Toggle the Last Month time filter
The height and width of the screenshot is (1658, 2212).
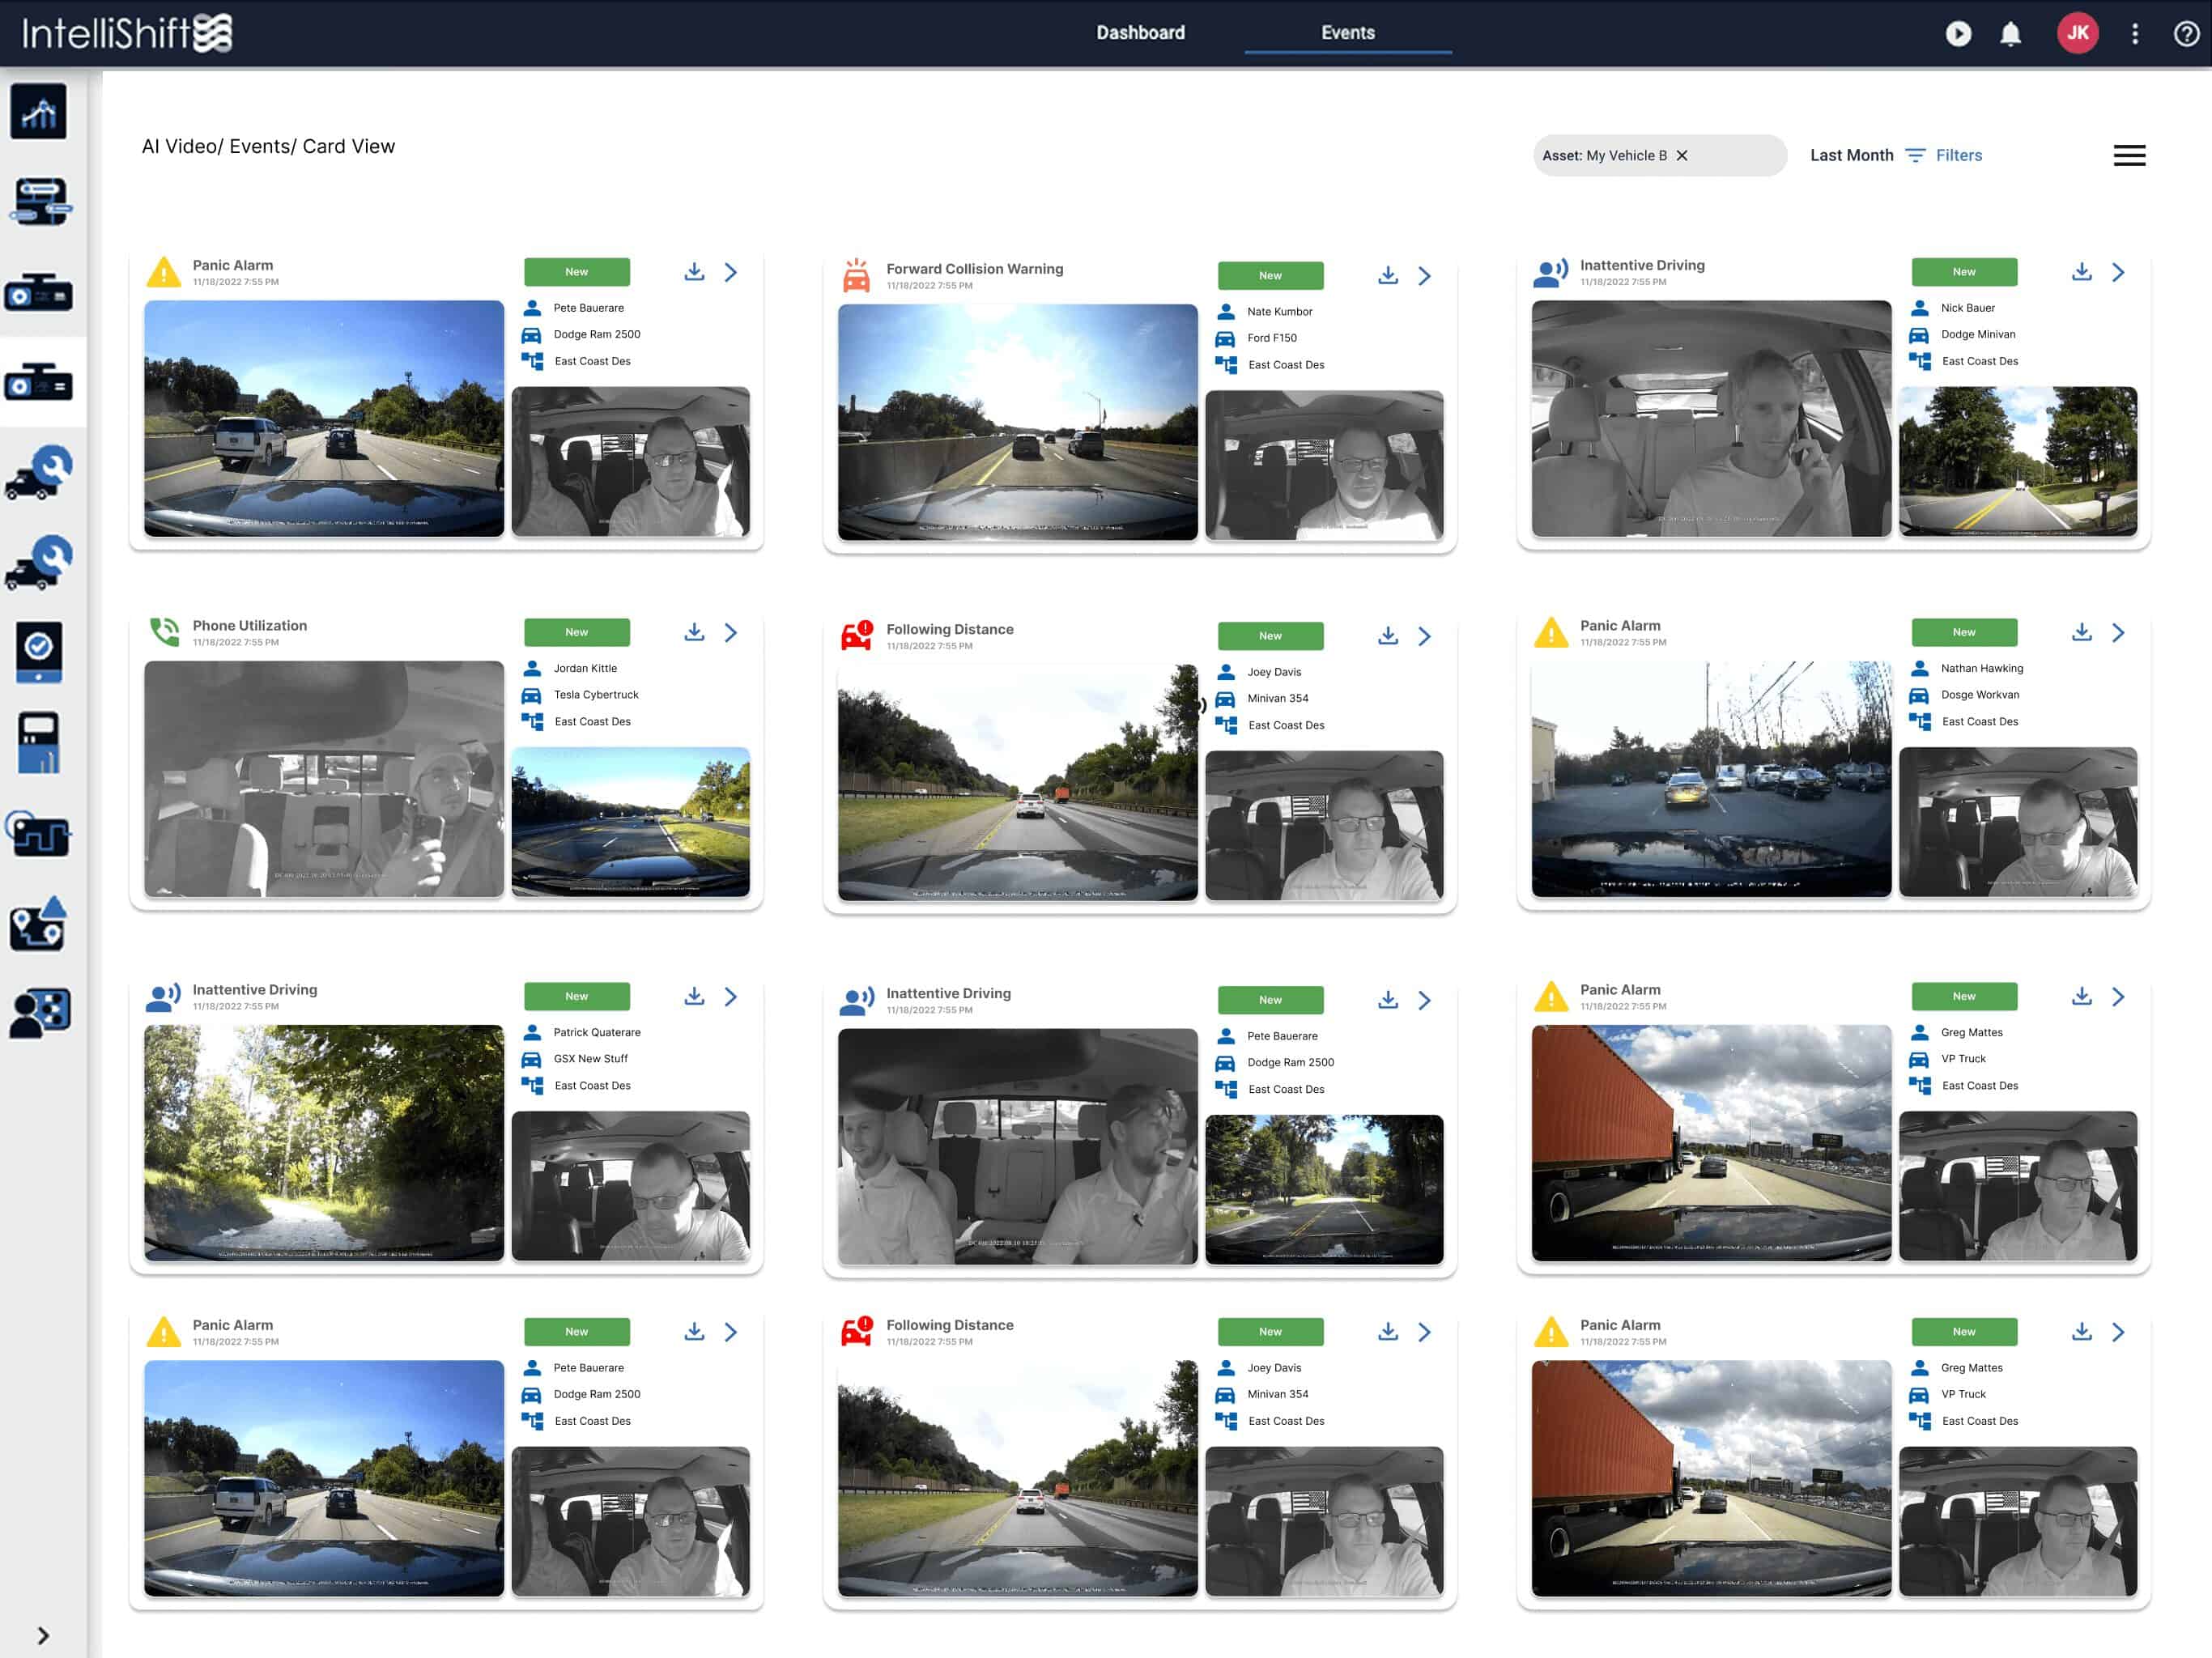coord(1850,155)
